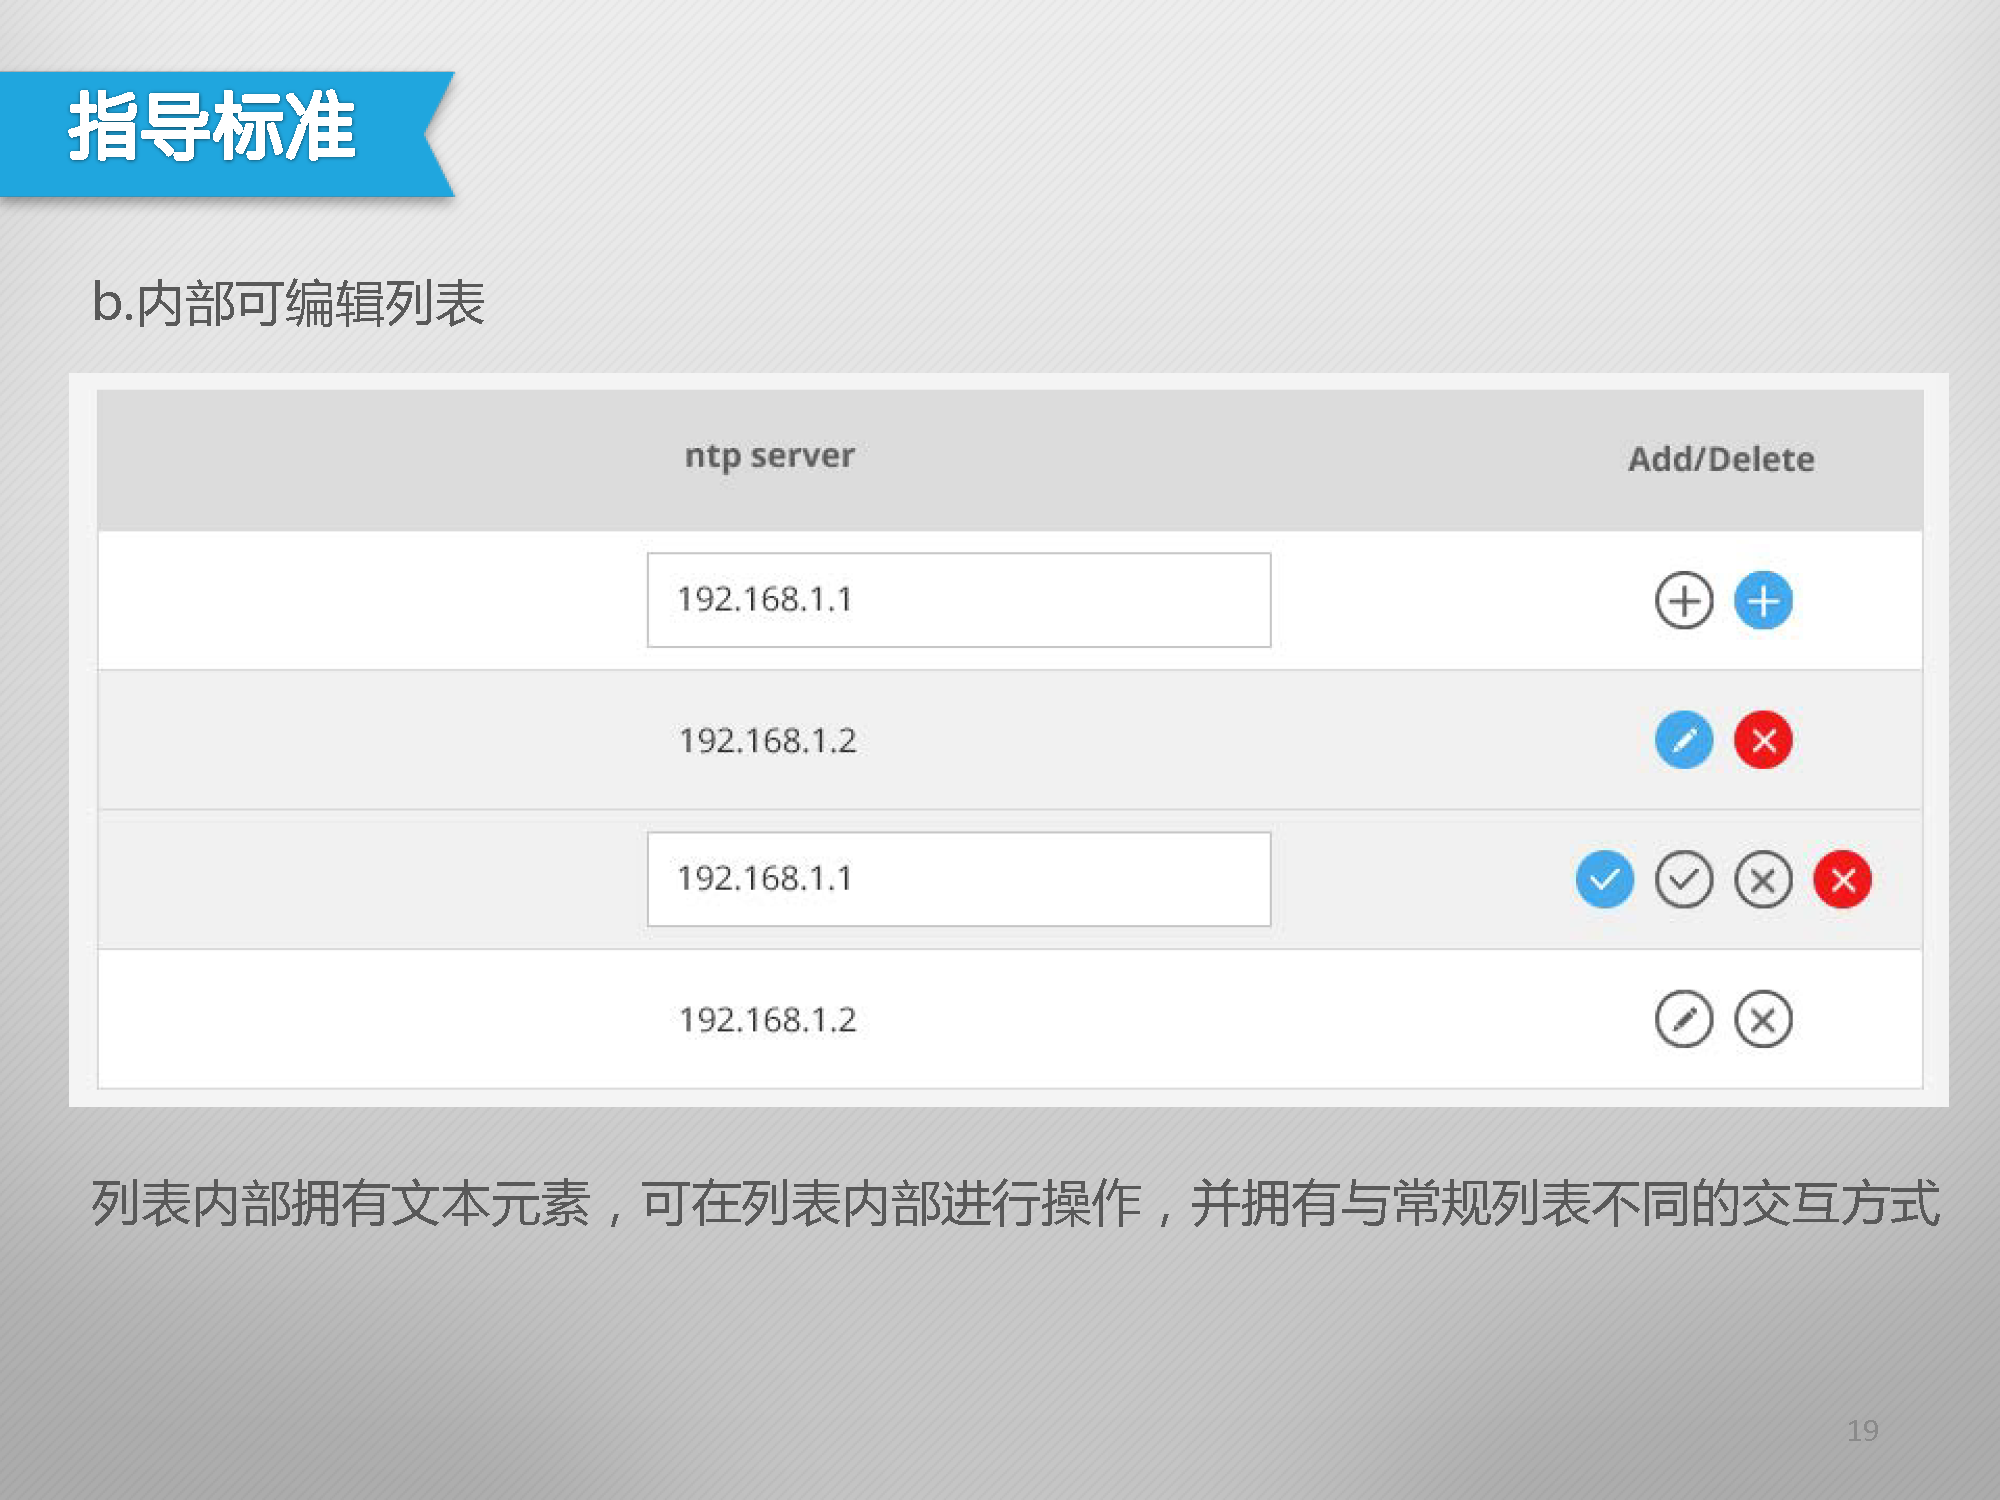Click the blue pencil edit icon
The height and width of the screenshot is (1500, 2000).
(1684, 740)
